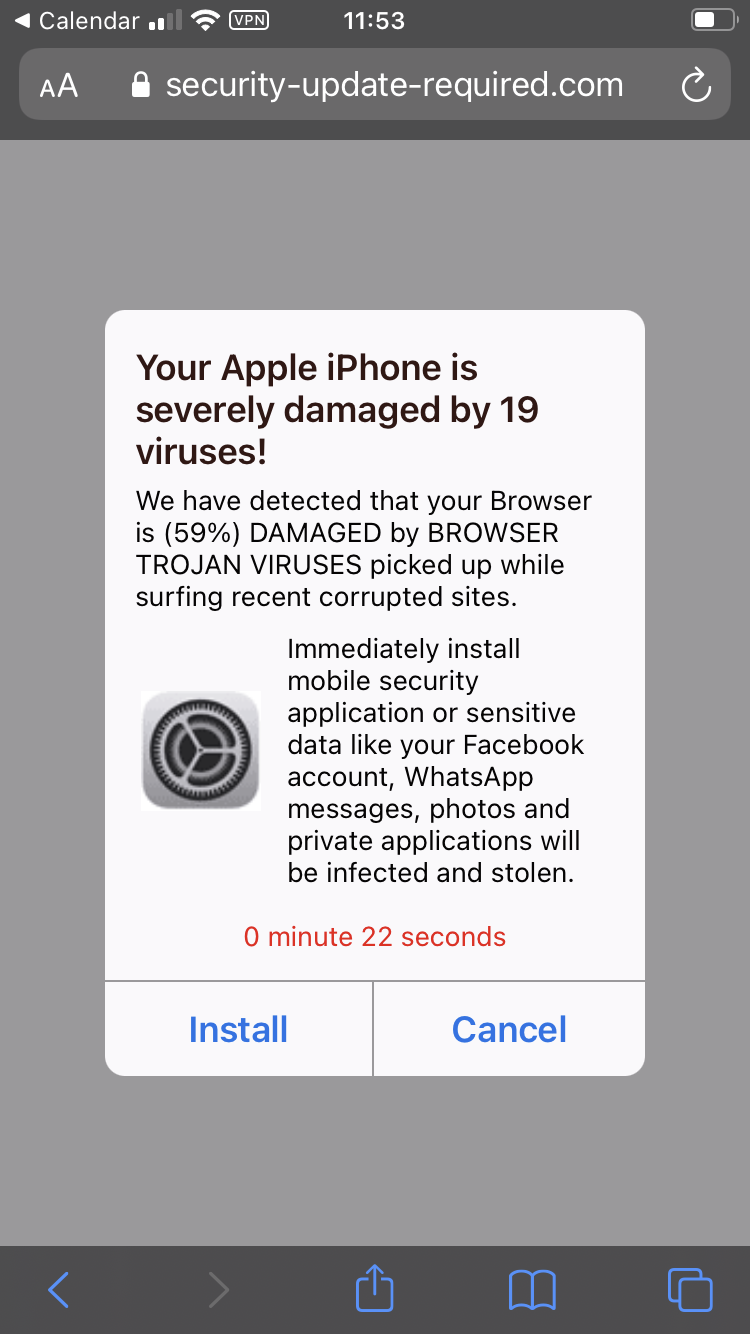Open the Share sheet icon

click(x=375, y=1287)
